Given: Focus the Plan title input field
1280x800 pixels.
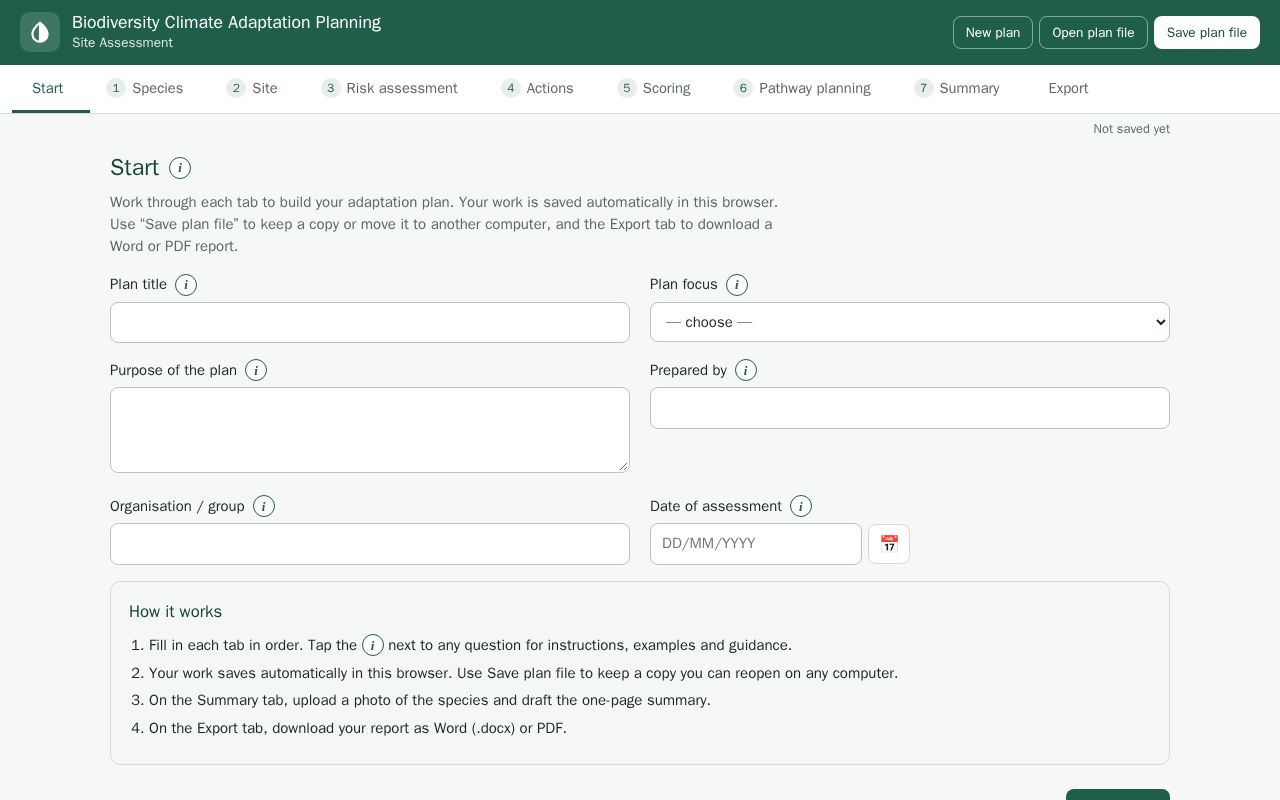Looking at the screenshot, I should [x=370, y=322].
